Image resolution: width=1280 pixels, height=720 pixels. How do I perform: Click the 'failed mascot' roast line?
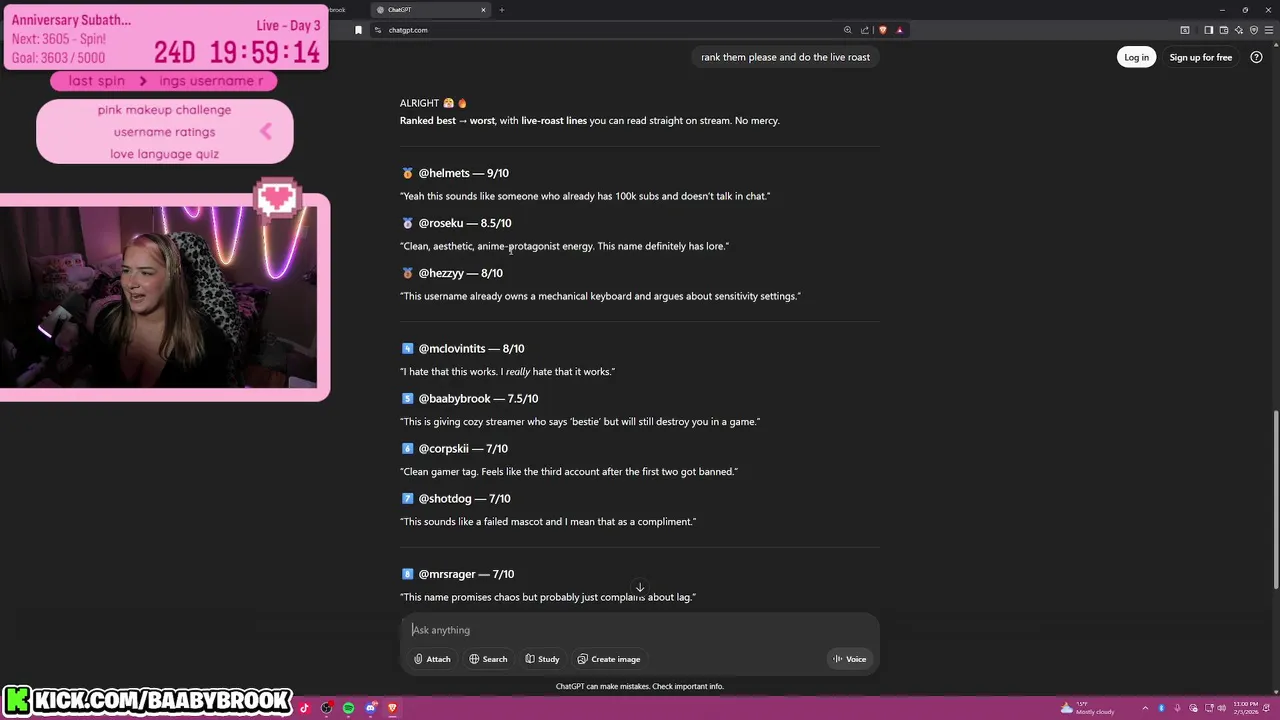[548, 522]
